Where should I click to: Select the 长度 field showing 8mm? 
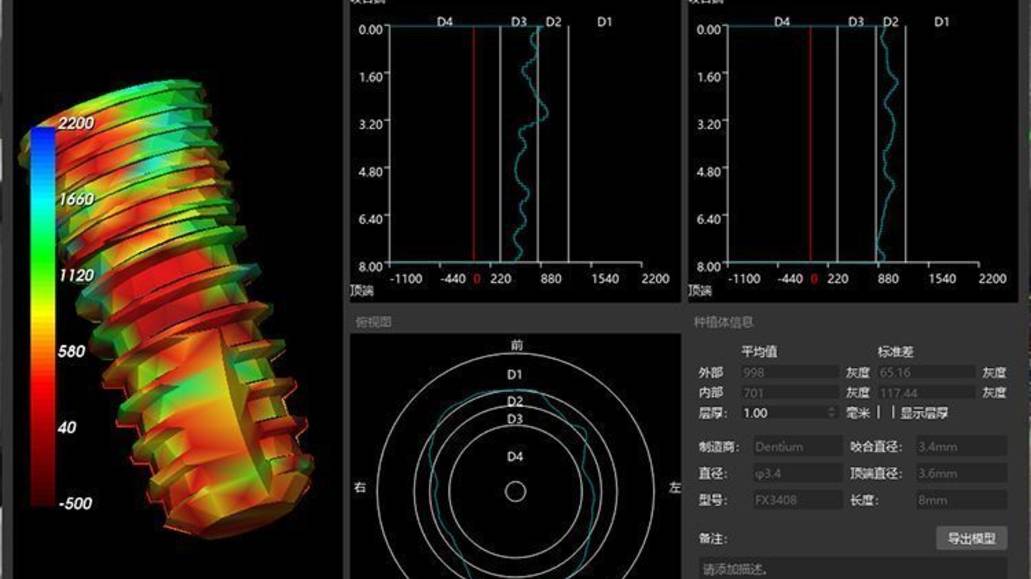[x=961, y=500]
